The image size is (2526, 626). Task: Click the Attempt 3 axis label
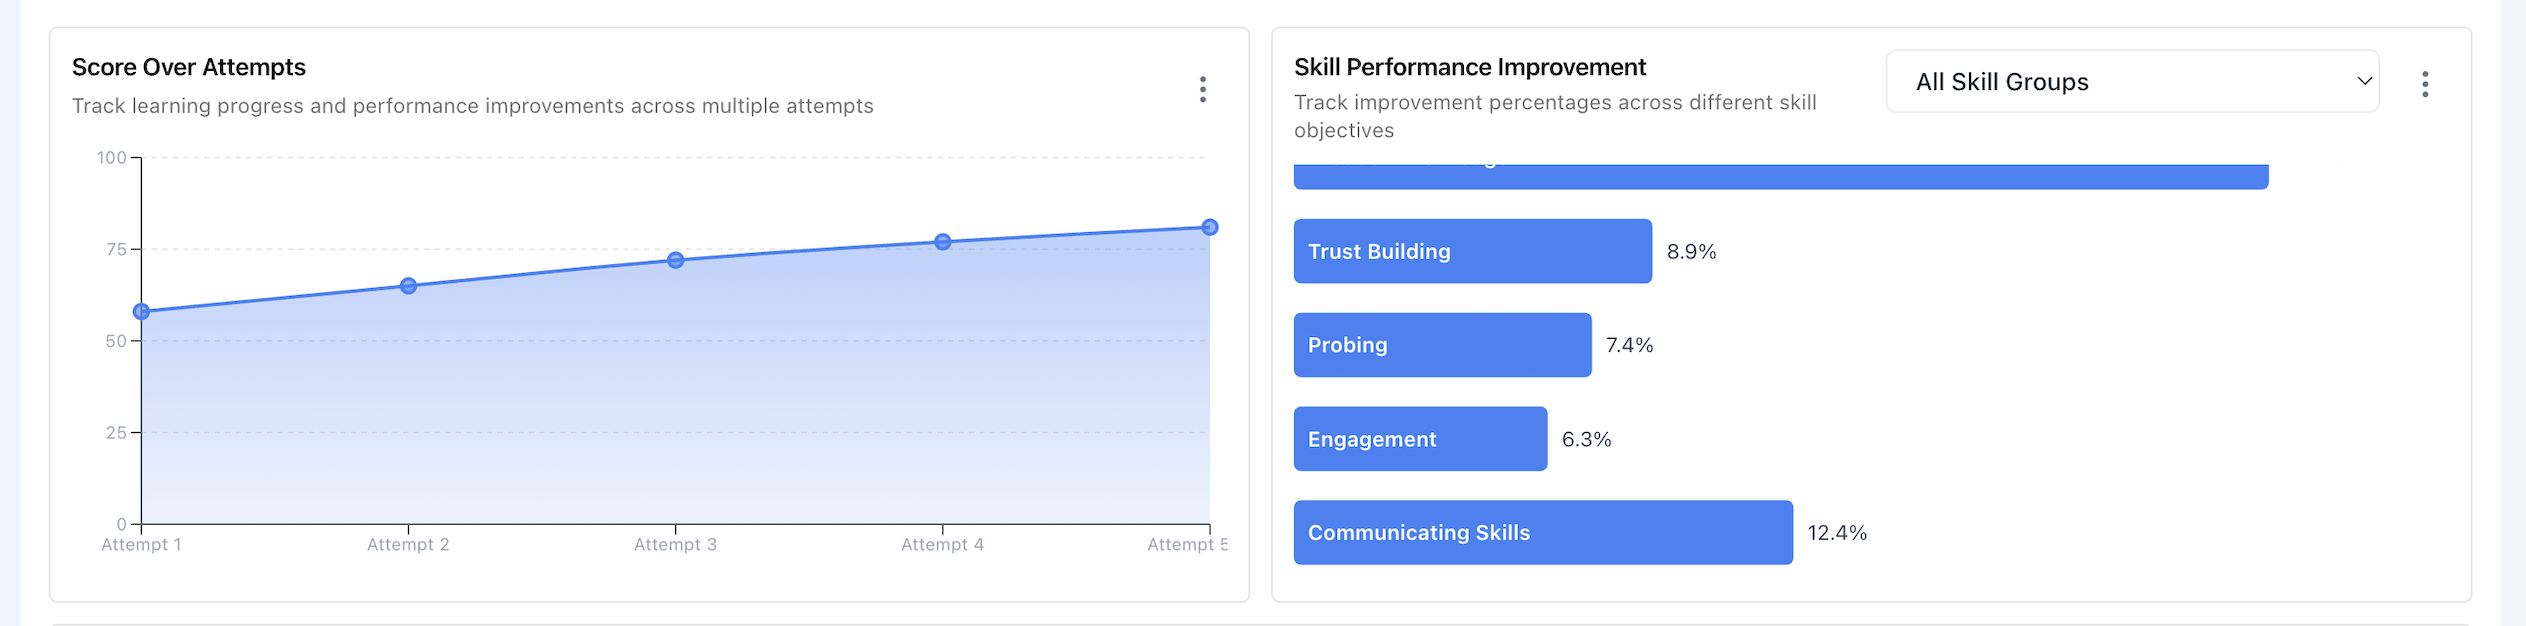coord(675,545)
